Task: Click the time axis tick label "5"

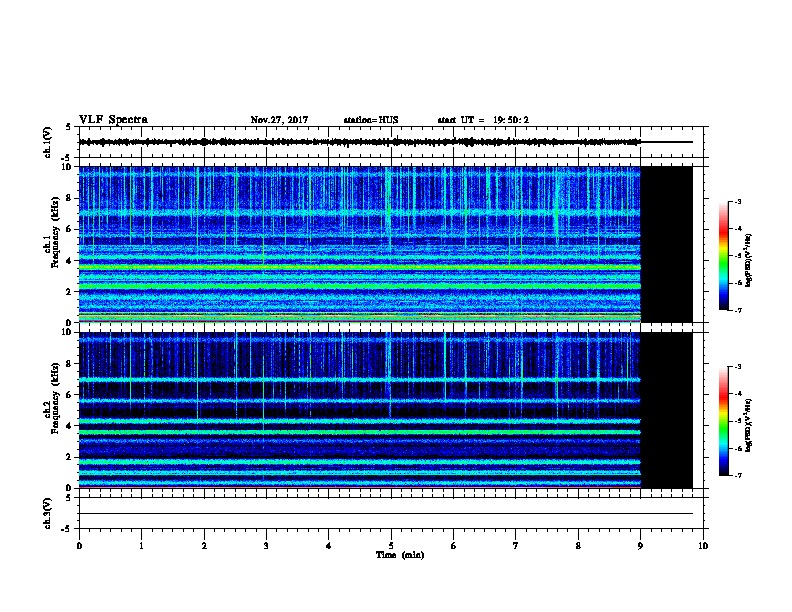Action: pos(391,546)
